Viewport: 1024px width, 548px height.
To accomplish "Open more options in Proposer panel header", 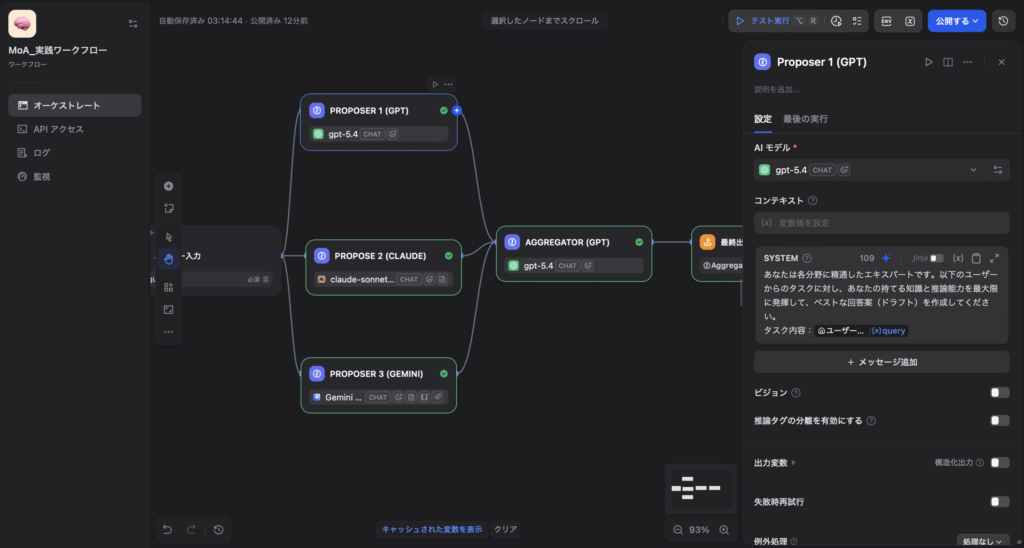I will pyautogui.click(x=968, y=62).
